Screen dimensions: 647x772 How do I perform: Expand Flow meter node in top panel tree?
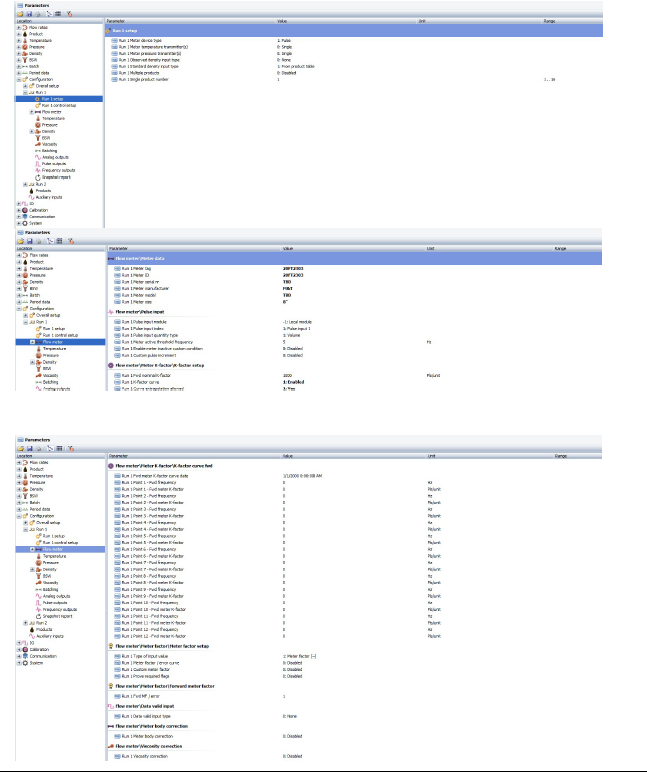click(32, 112)
